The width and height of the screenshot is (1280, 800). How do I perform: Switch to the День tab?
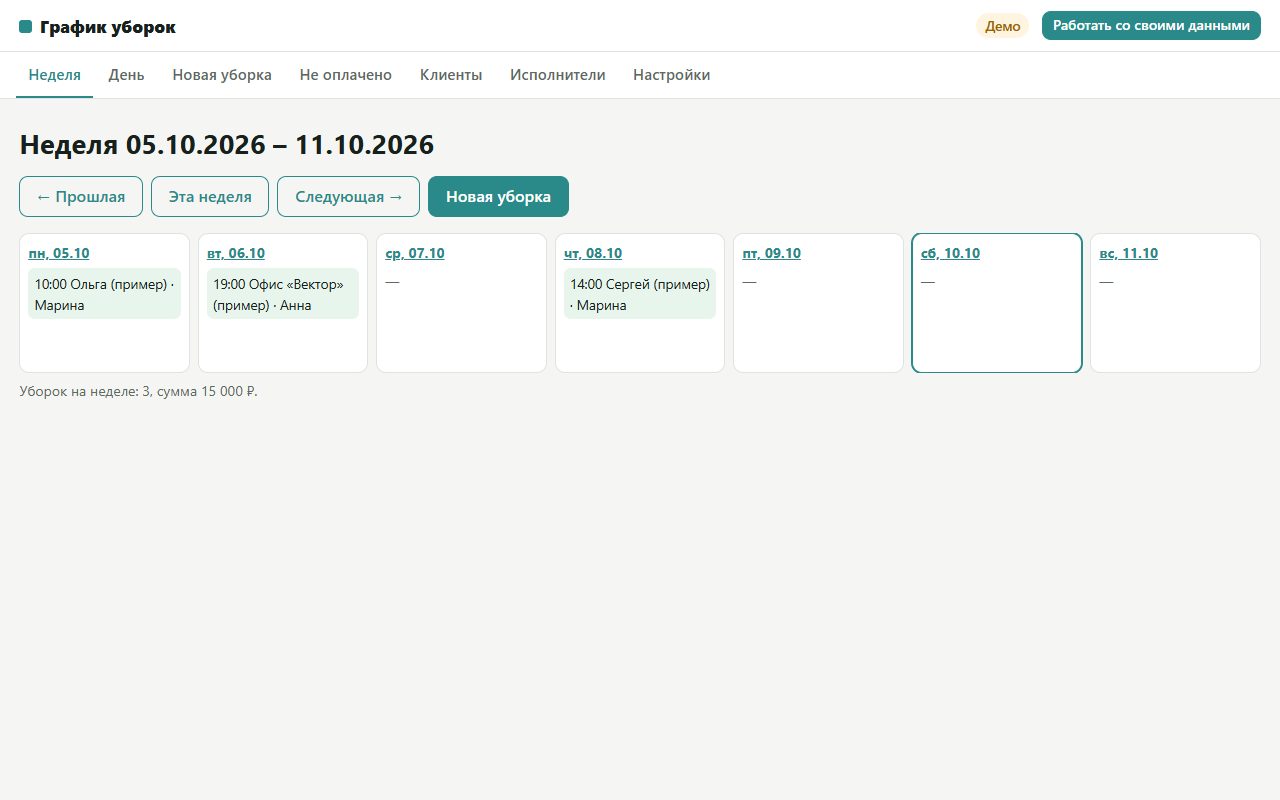pos(127,75)
